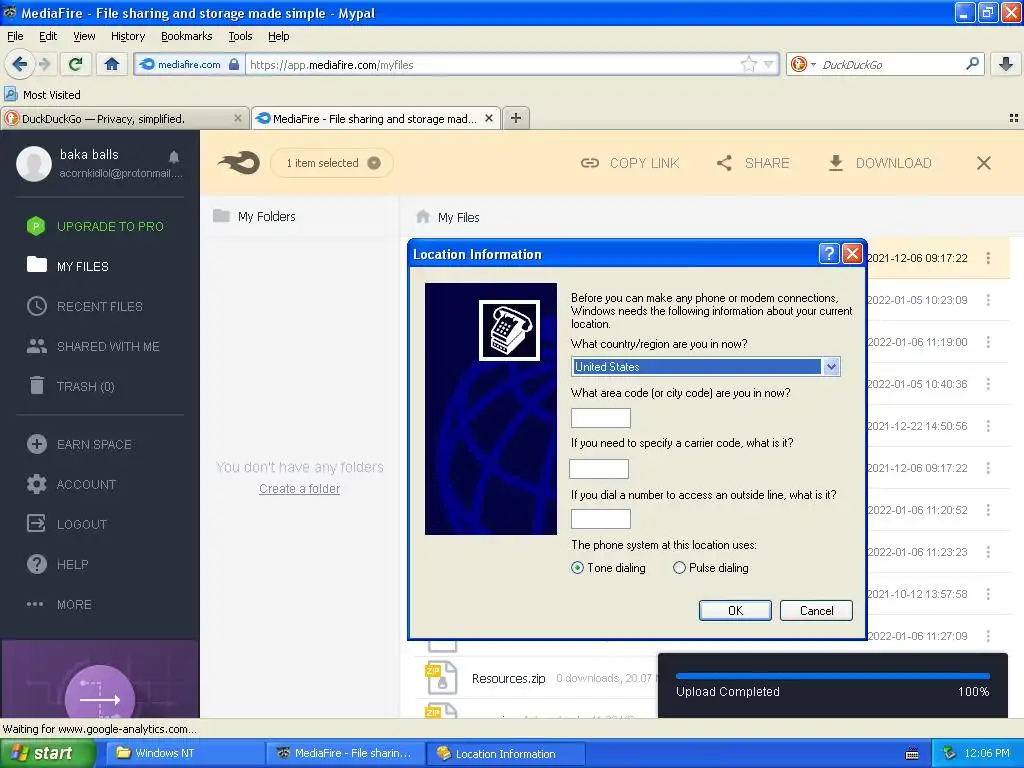Expand MORE in the MediaFire sidebar
Image resolution: width=1024 pixels, height=768 pixels.
point(74,605)
